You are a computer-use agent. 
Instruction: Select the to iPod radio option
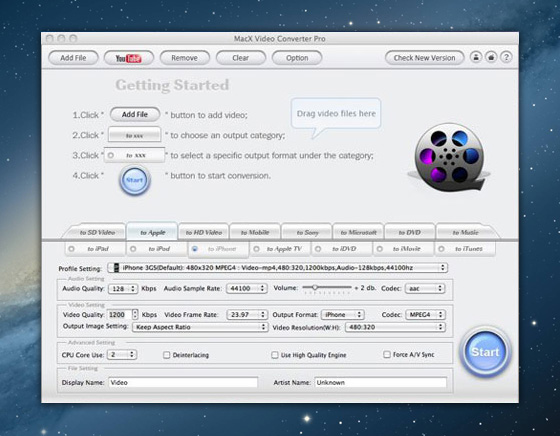click(x=133, y=249)
